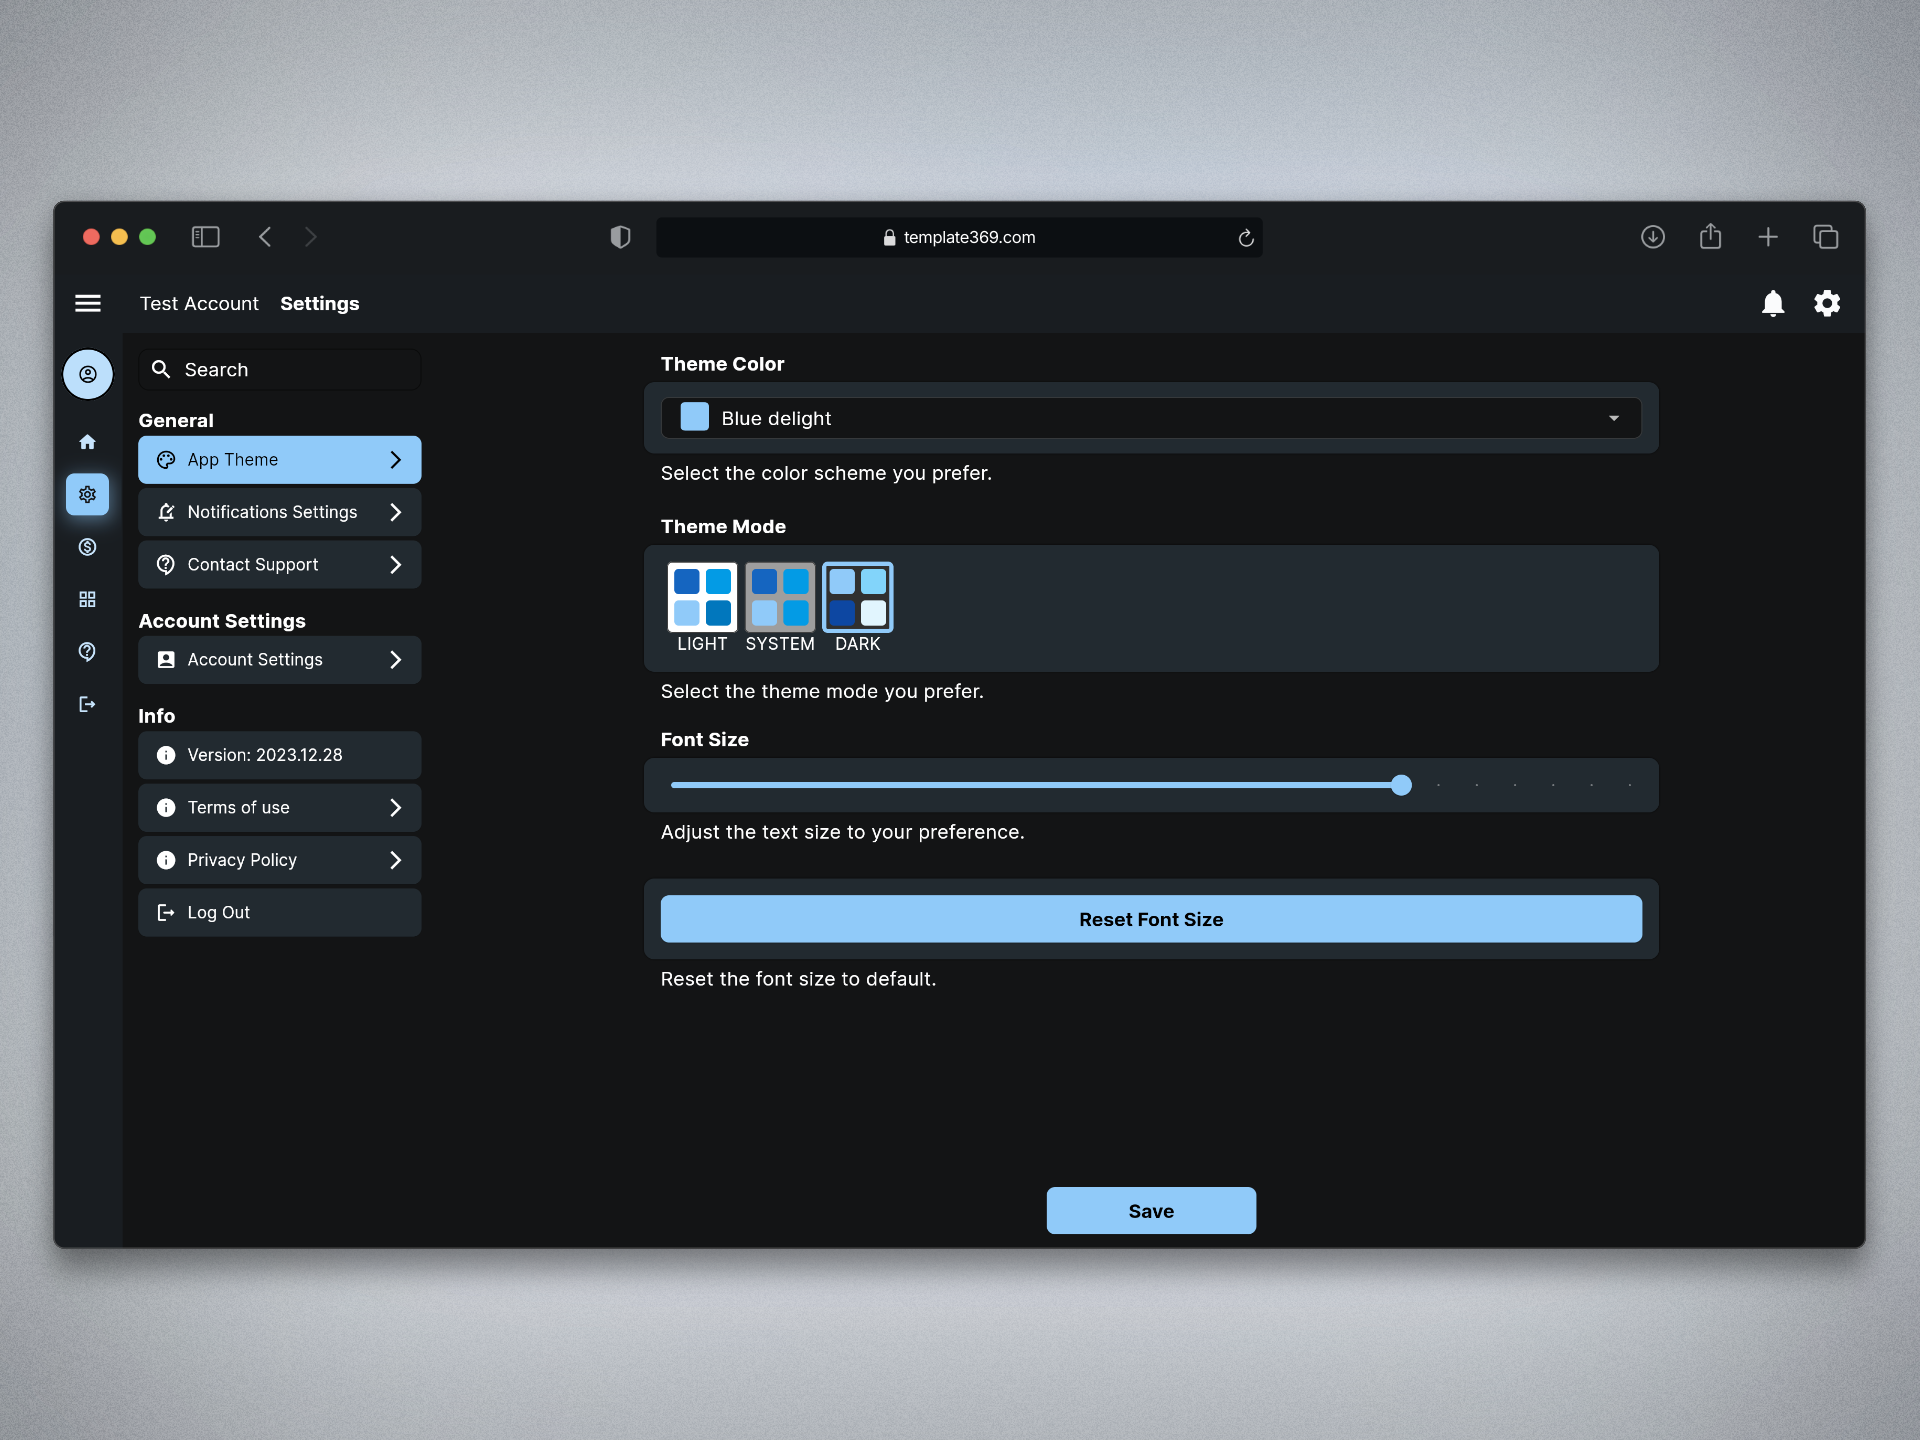This screenshot has width=1920, height=1440.
Task: Click the settings gear in header
Action: click(x=1827, y=303)
